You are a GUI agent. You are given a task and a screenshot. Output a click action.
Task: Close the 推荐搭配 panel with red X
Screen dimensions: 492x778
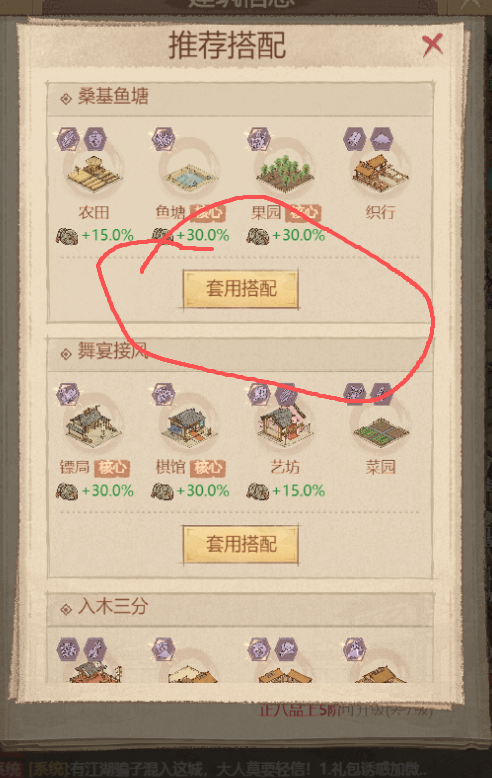[x=432, y=45]
